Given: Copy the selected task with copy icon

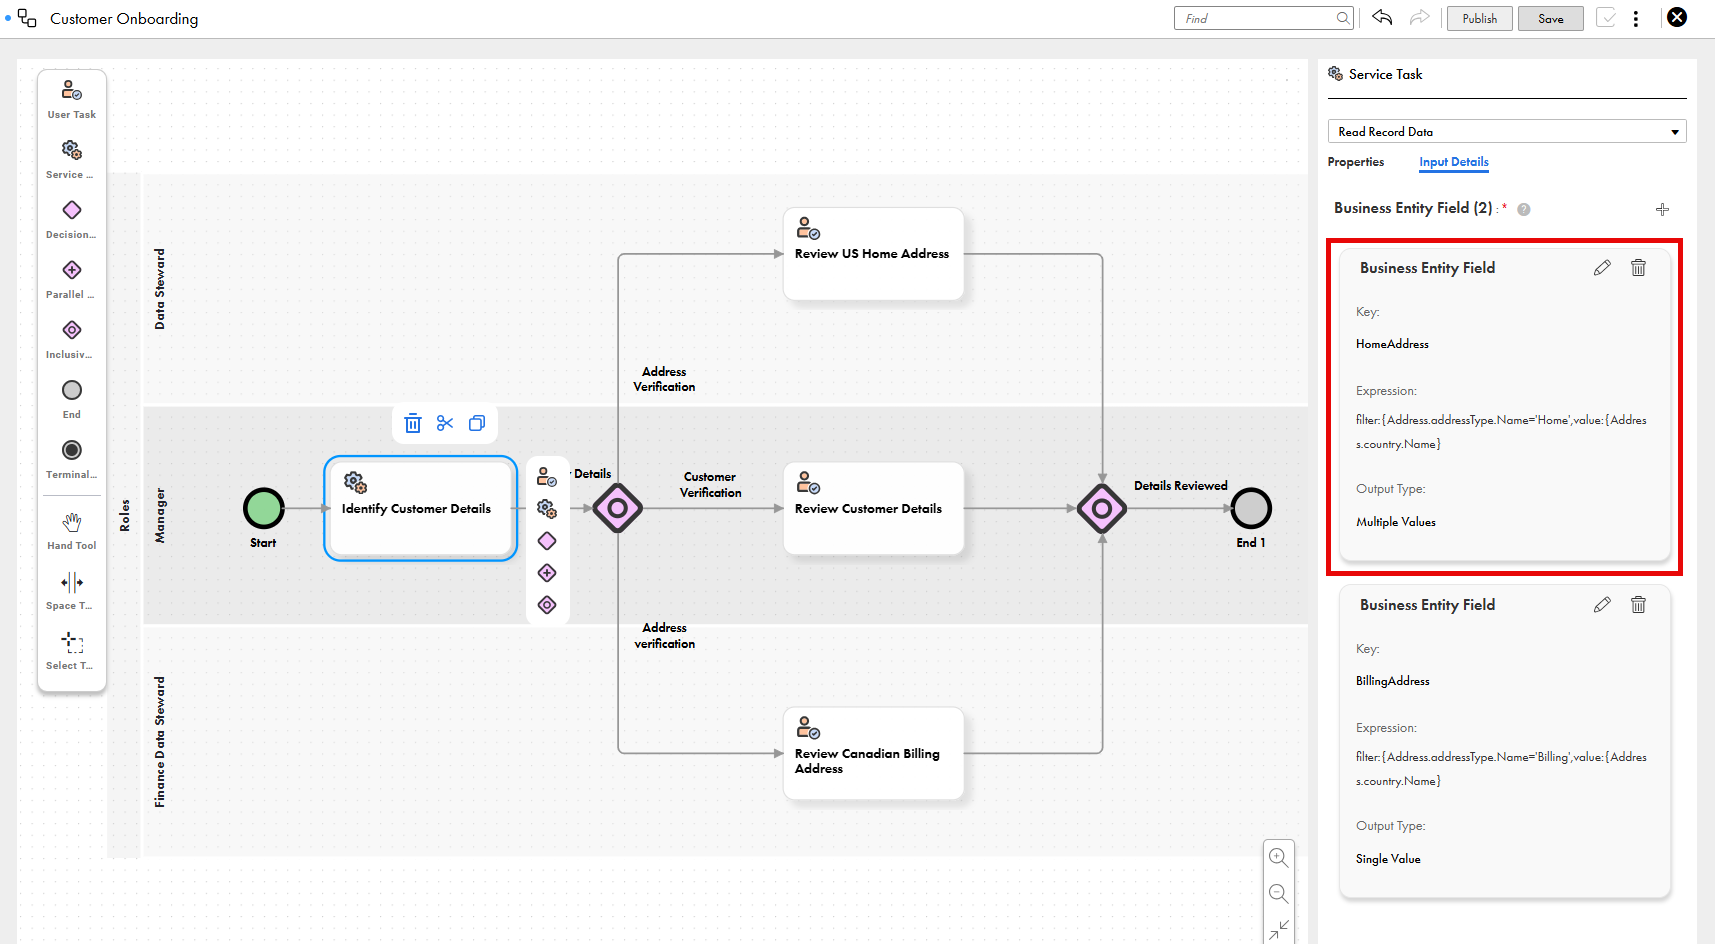Looking at the screenshot, I should pos(477,423).
